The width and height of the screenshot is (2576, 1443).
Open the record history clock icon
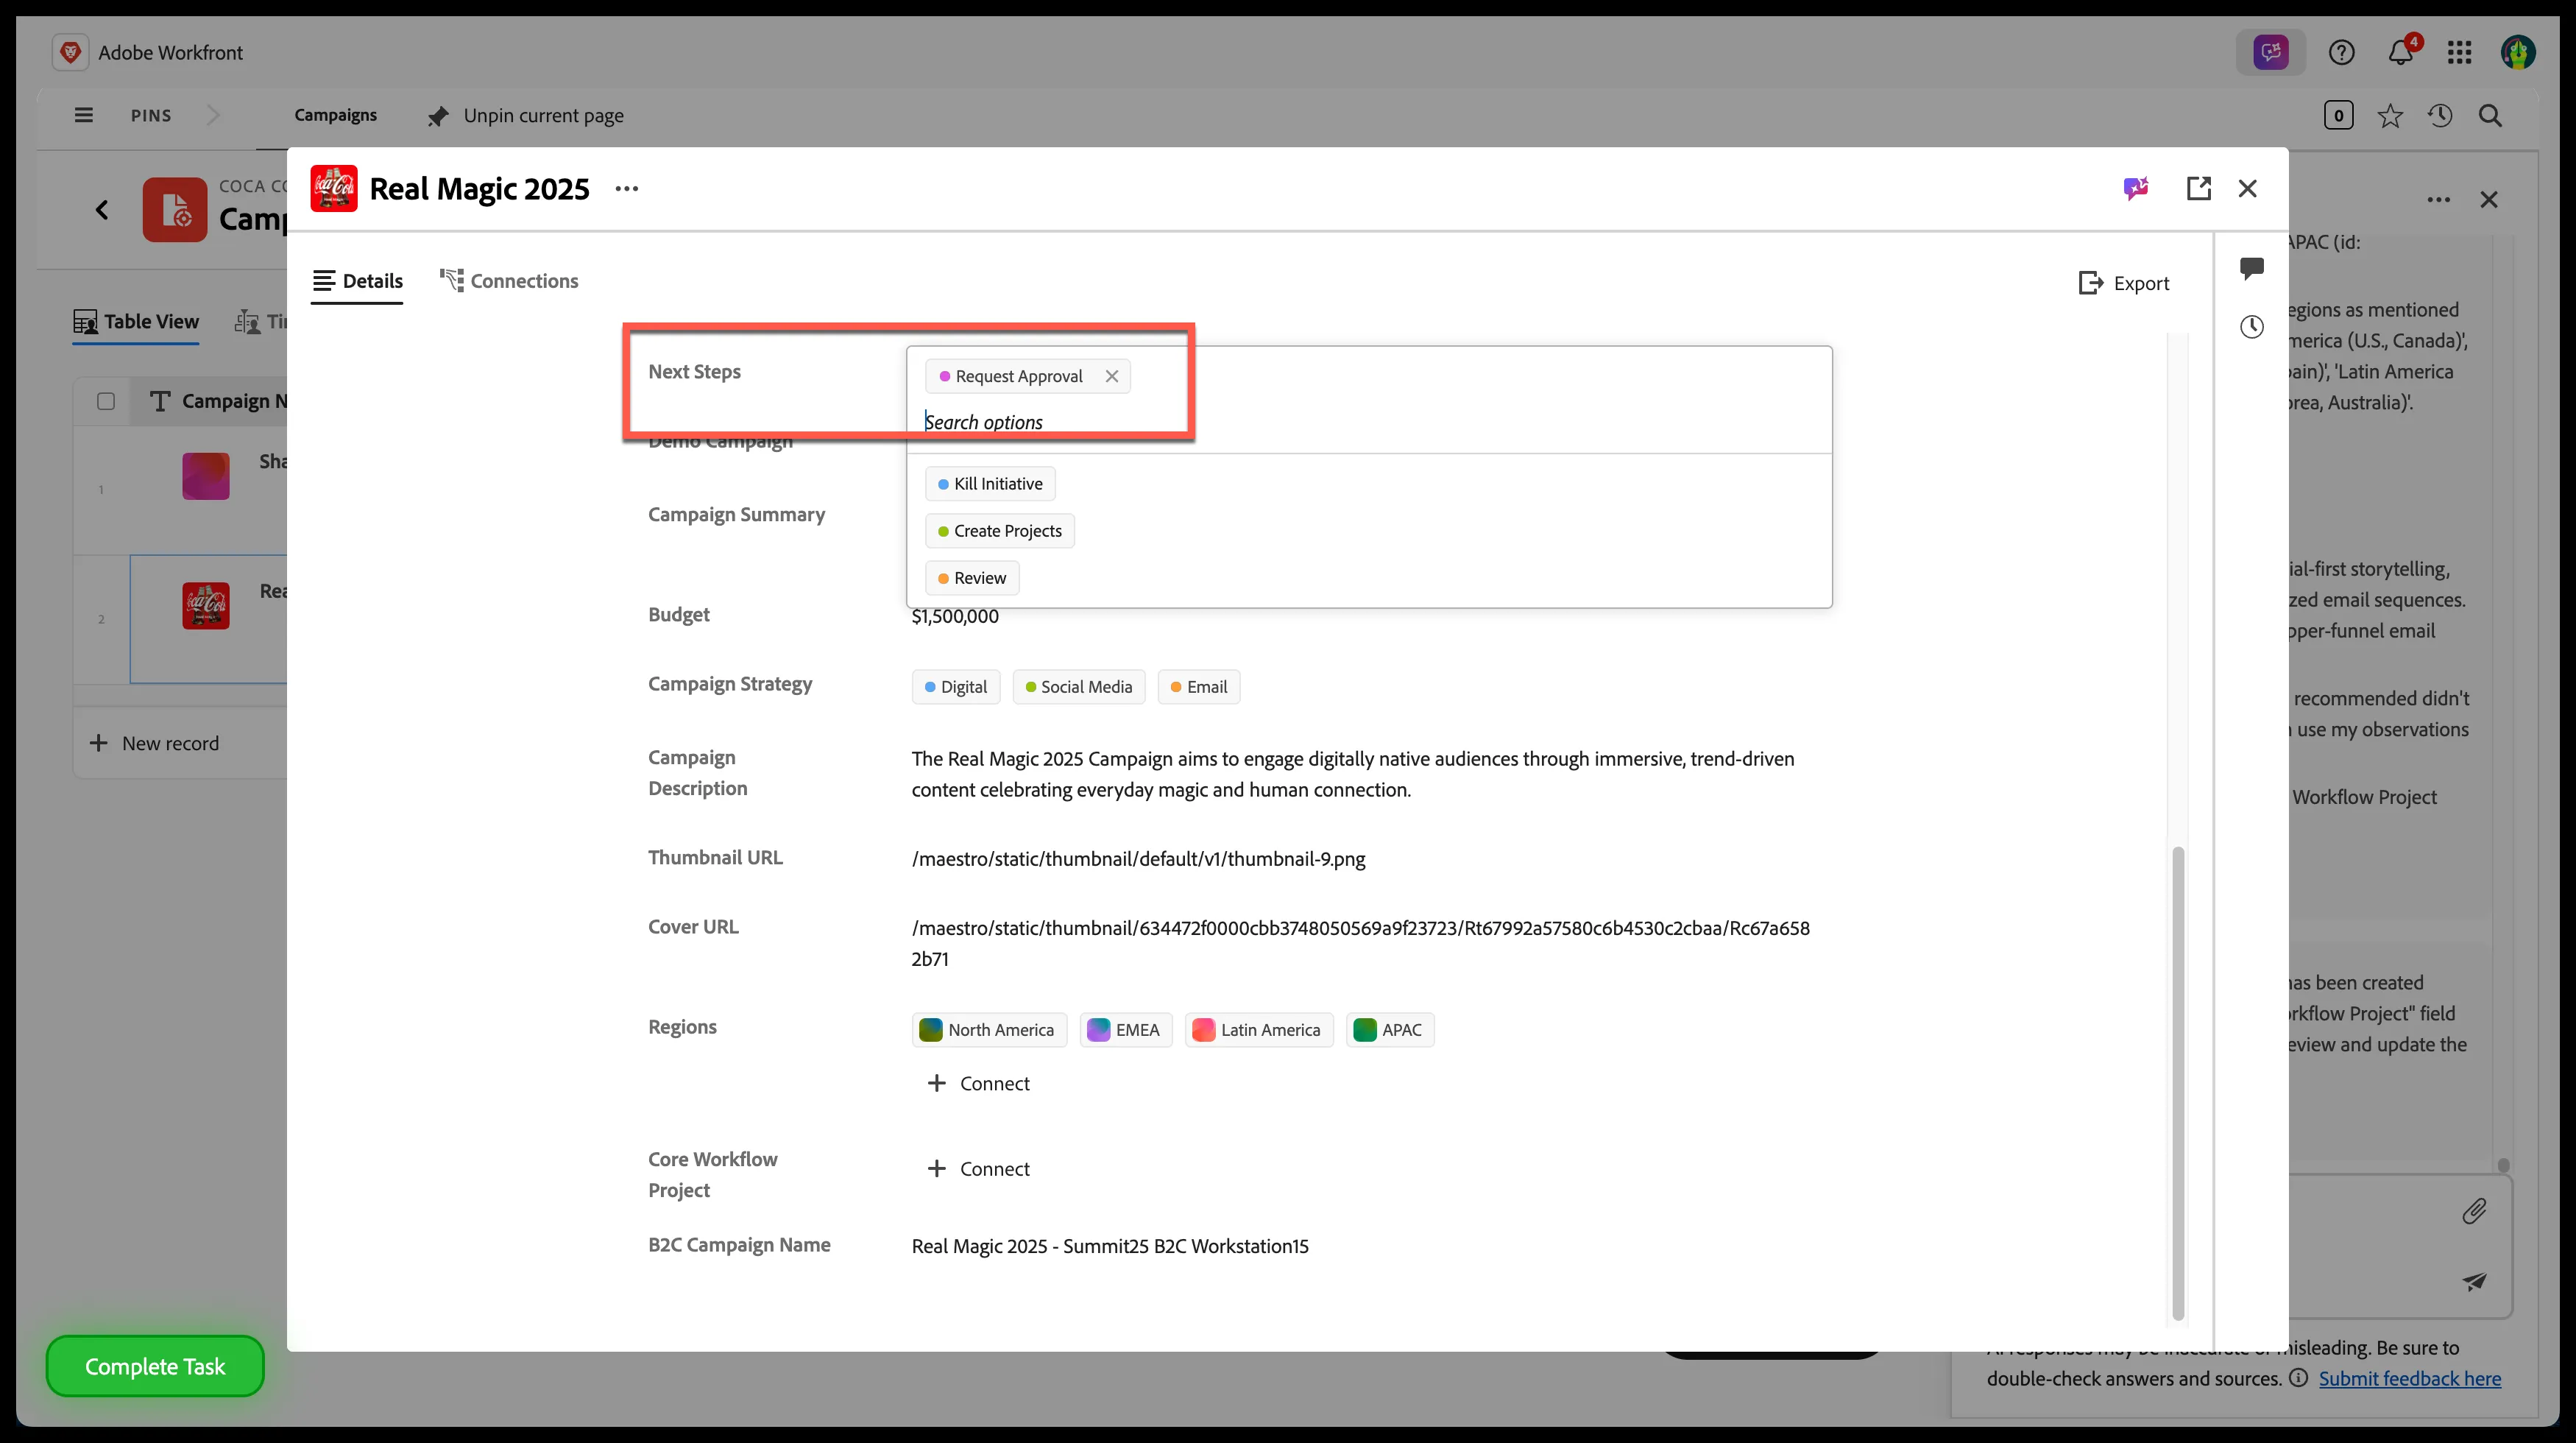pos(2251,327)
